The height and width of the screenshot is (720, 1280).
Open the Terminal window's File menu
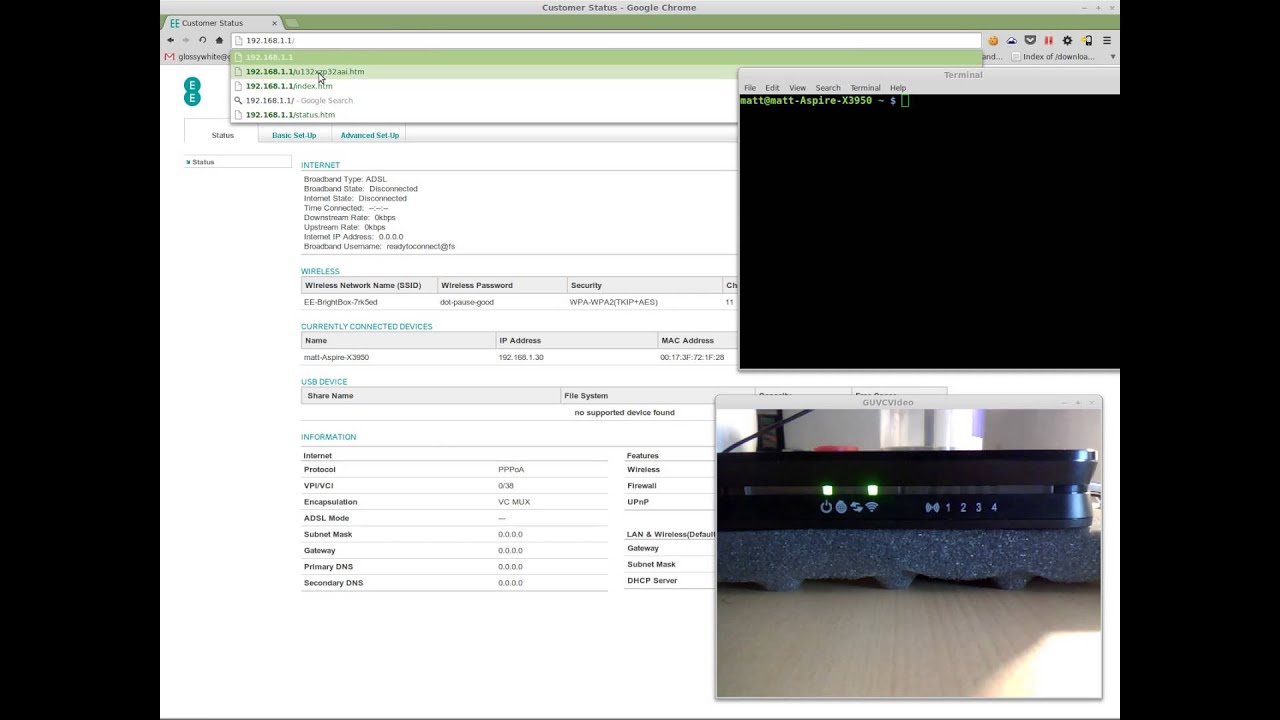click(x=750, y=88)
